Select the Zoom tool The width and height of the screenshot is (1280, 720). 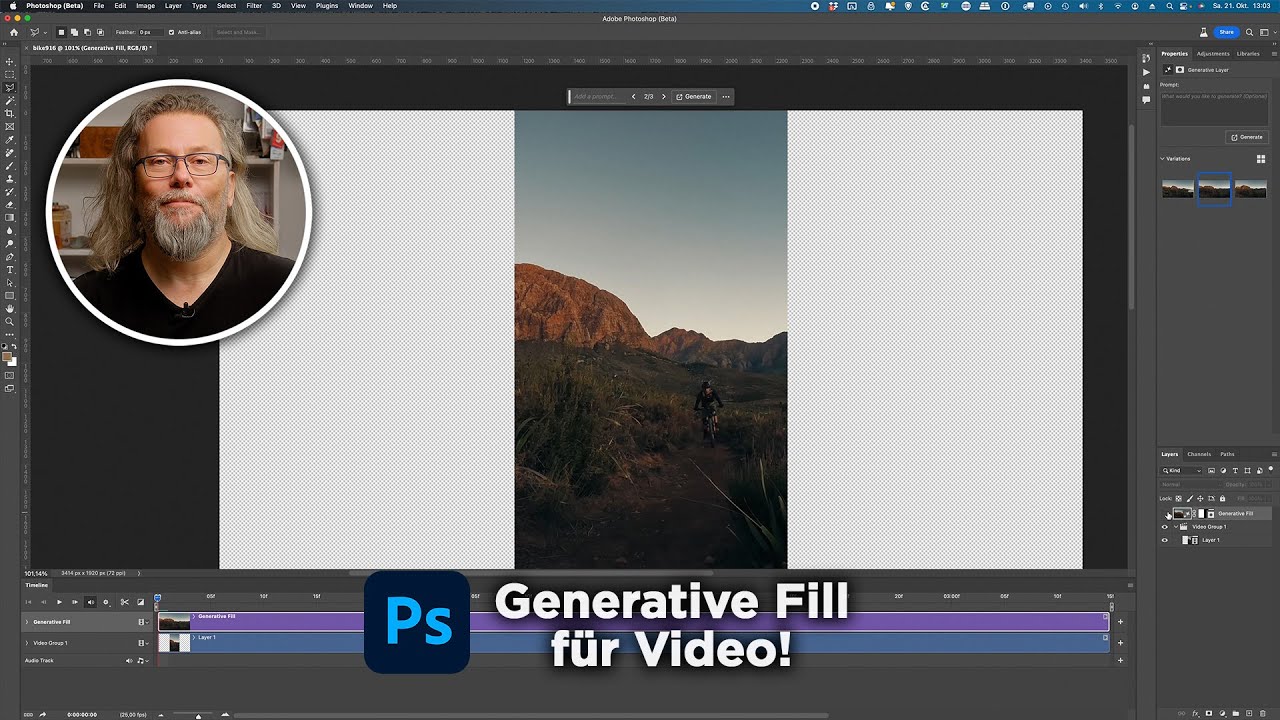coord(10,322)
